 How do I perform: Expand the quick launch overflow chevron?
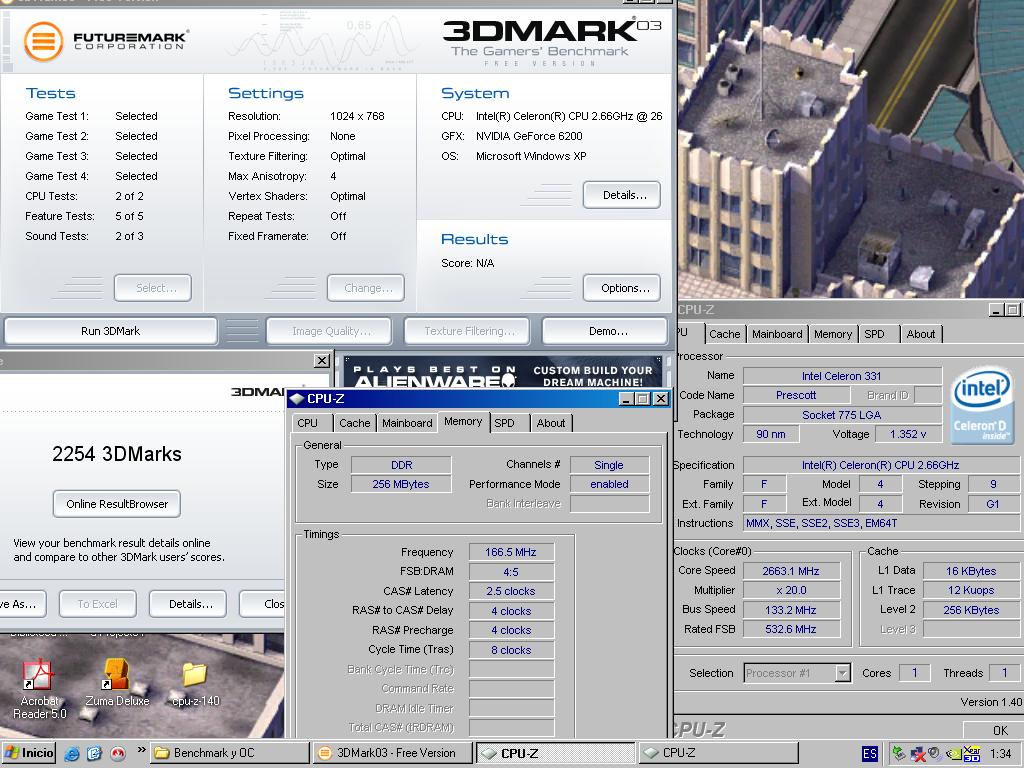[141, 750]
